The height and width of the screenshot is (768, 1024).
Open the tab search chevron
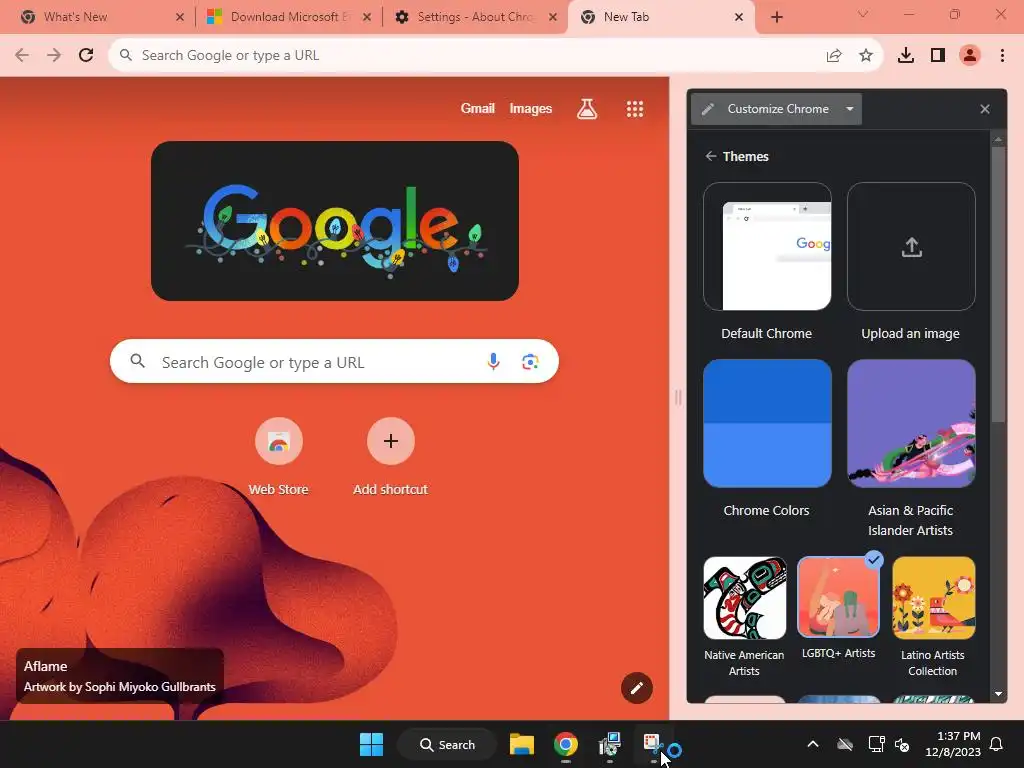point(863,14)
